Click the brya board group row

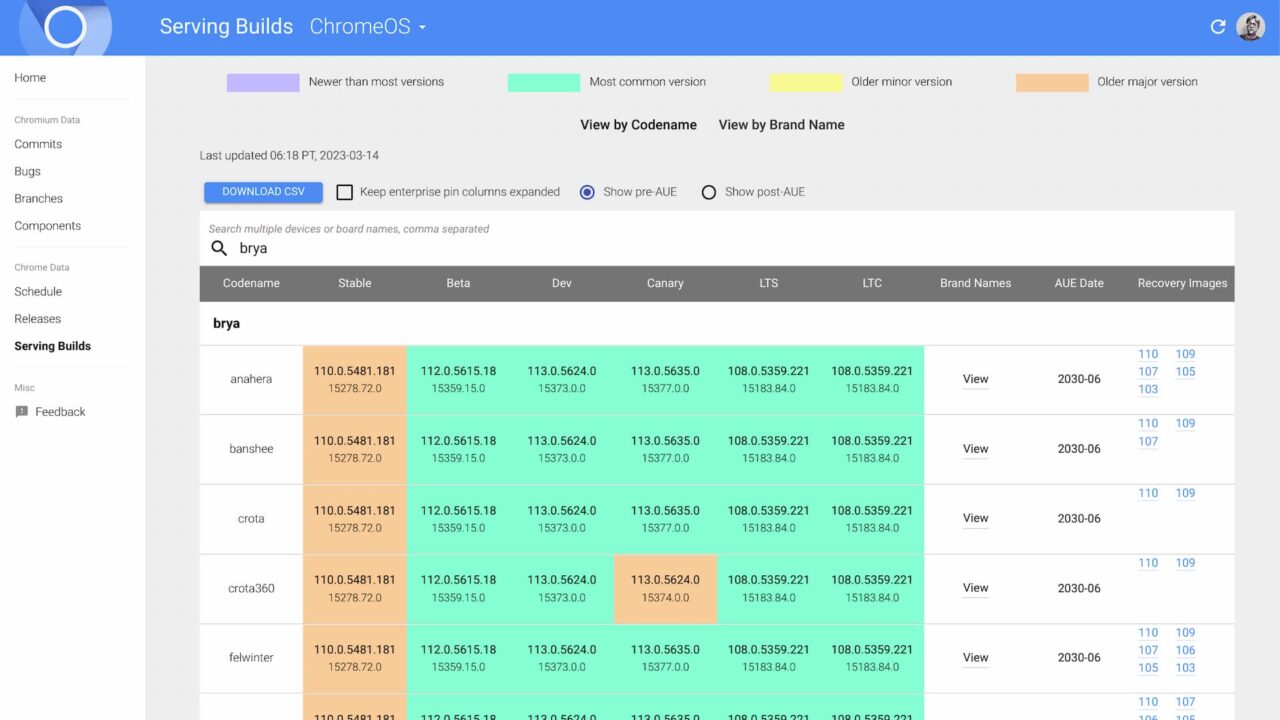pos(716,324)
